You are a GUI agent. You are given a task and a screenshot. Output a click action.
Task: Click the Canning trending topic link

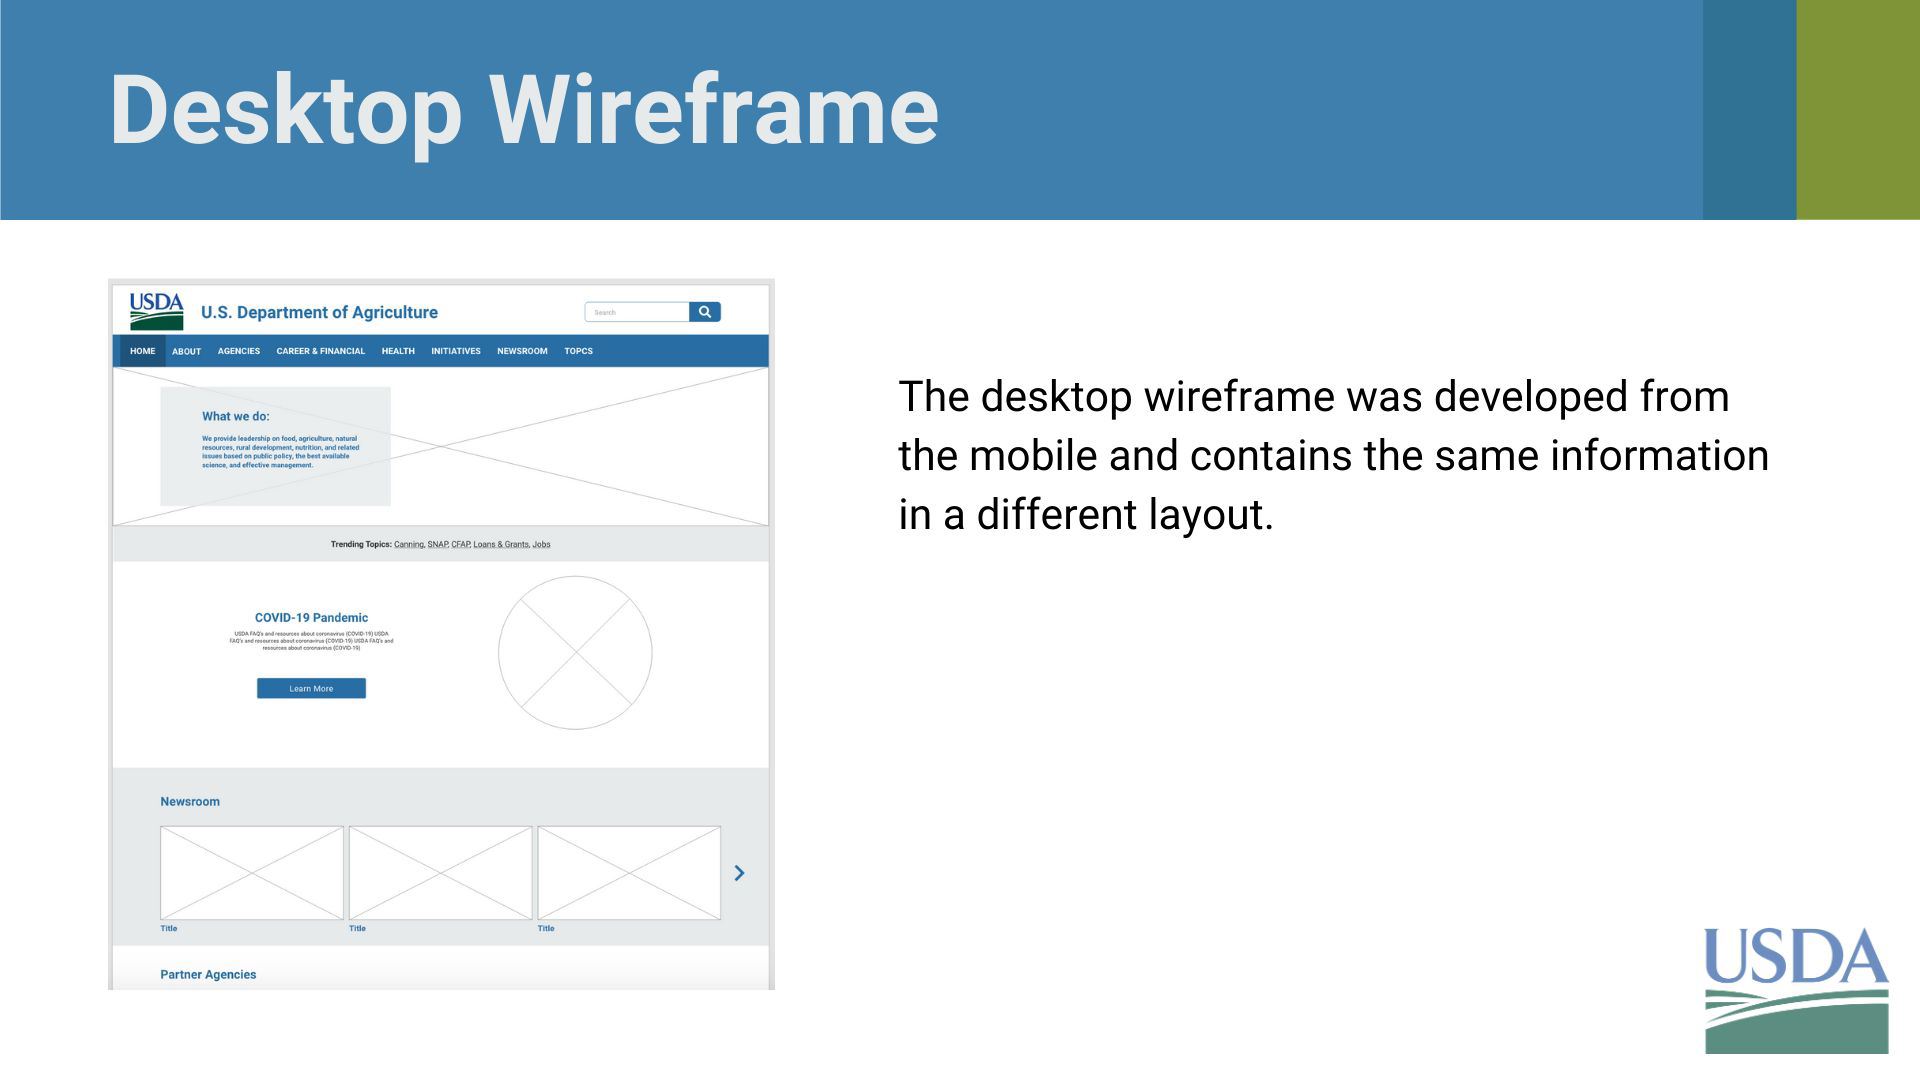(408, 545)
